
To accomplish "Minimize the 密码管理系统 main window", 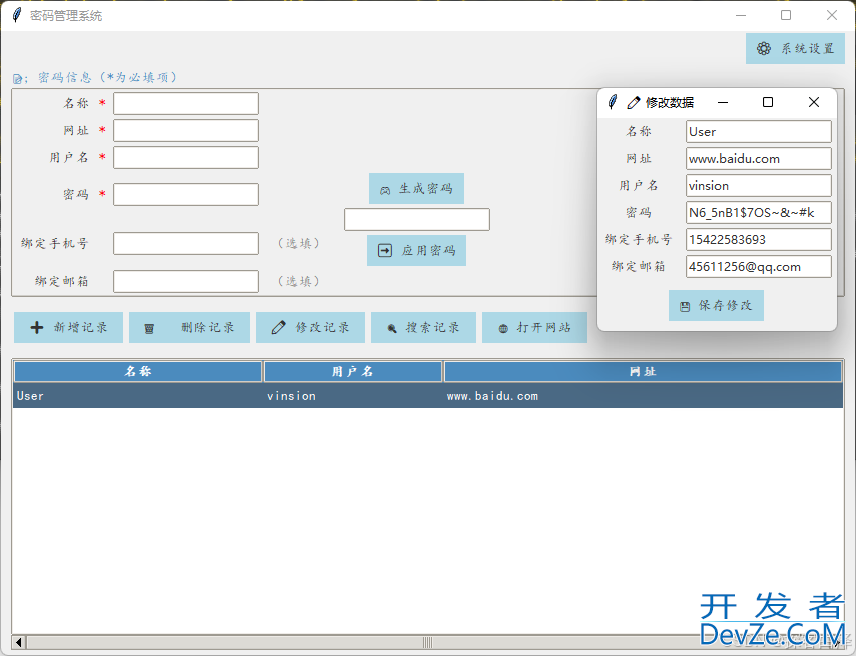I will coord(741,15).
